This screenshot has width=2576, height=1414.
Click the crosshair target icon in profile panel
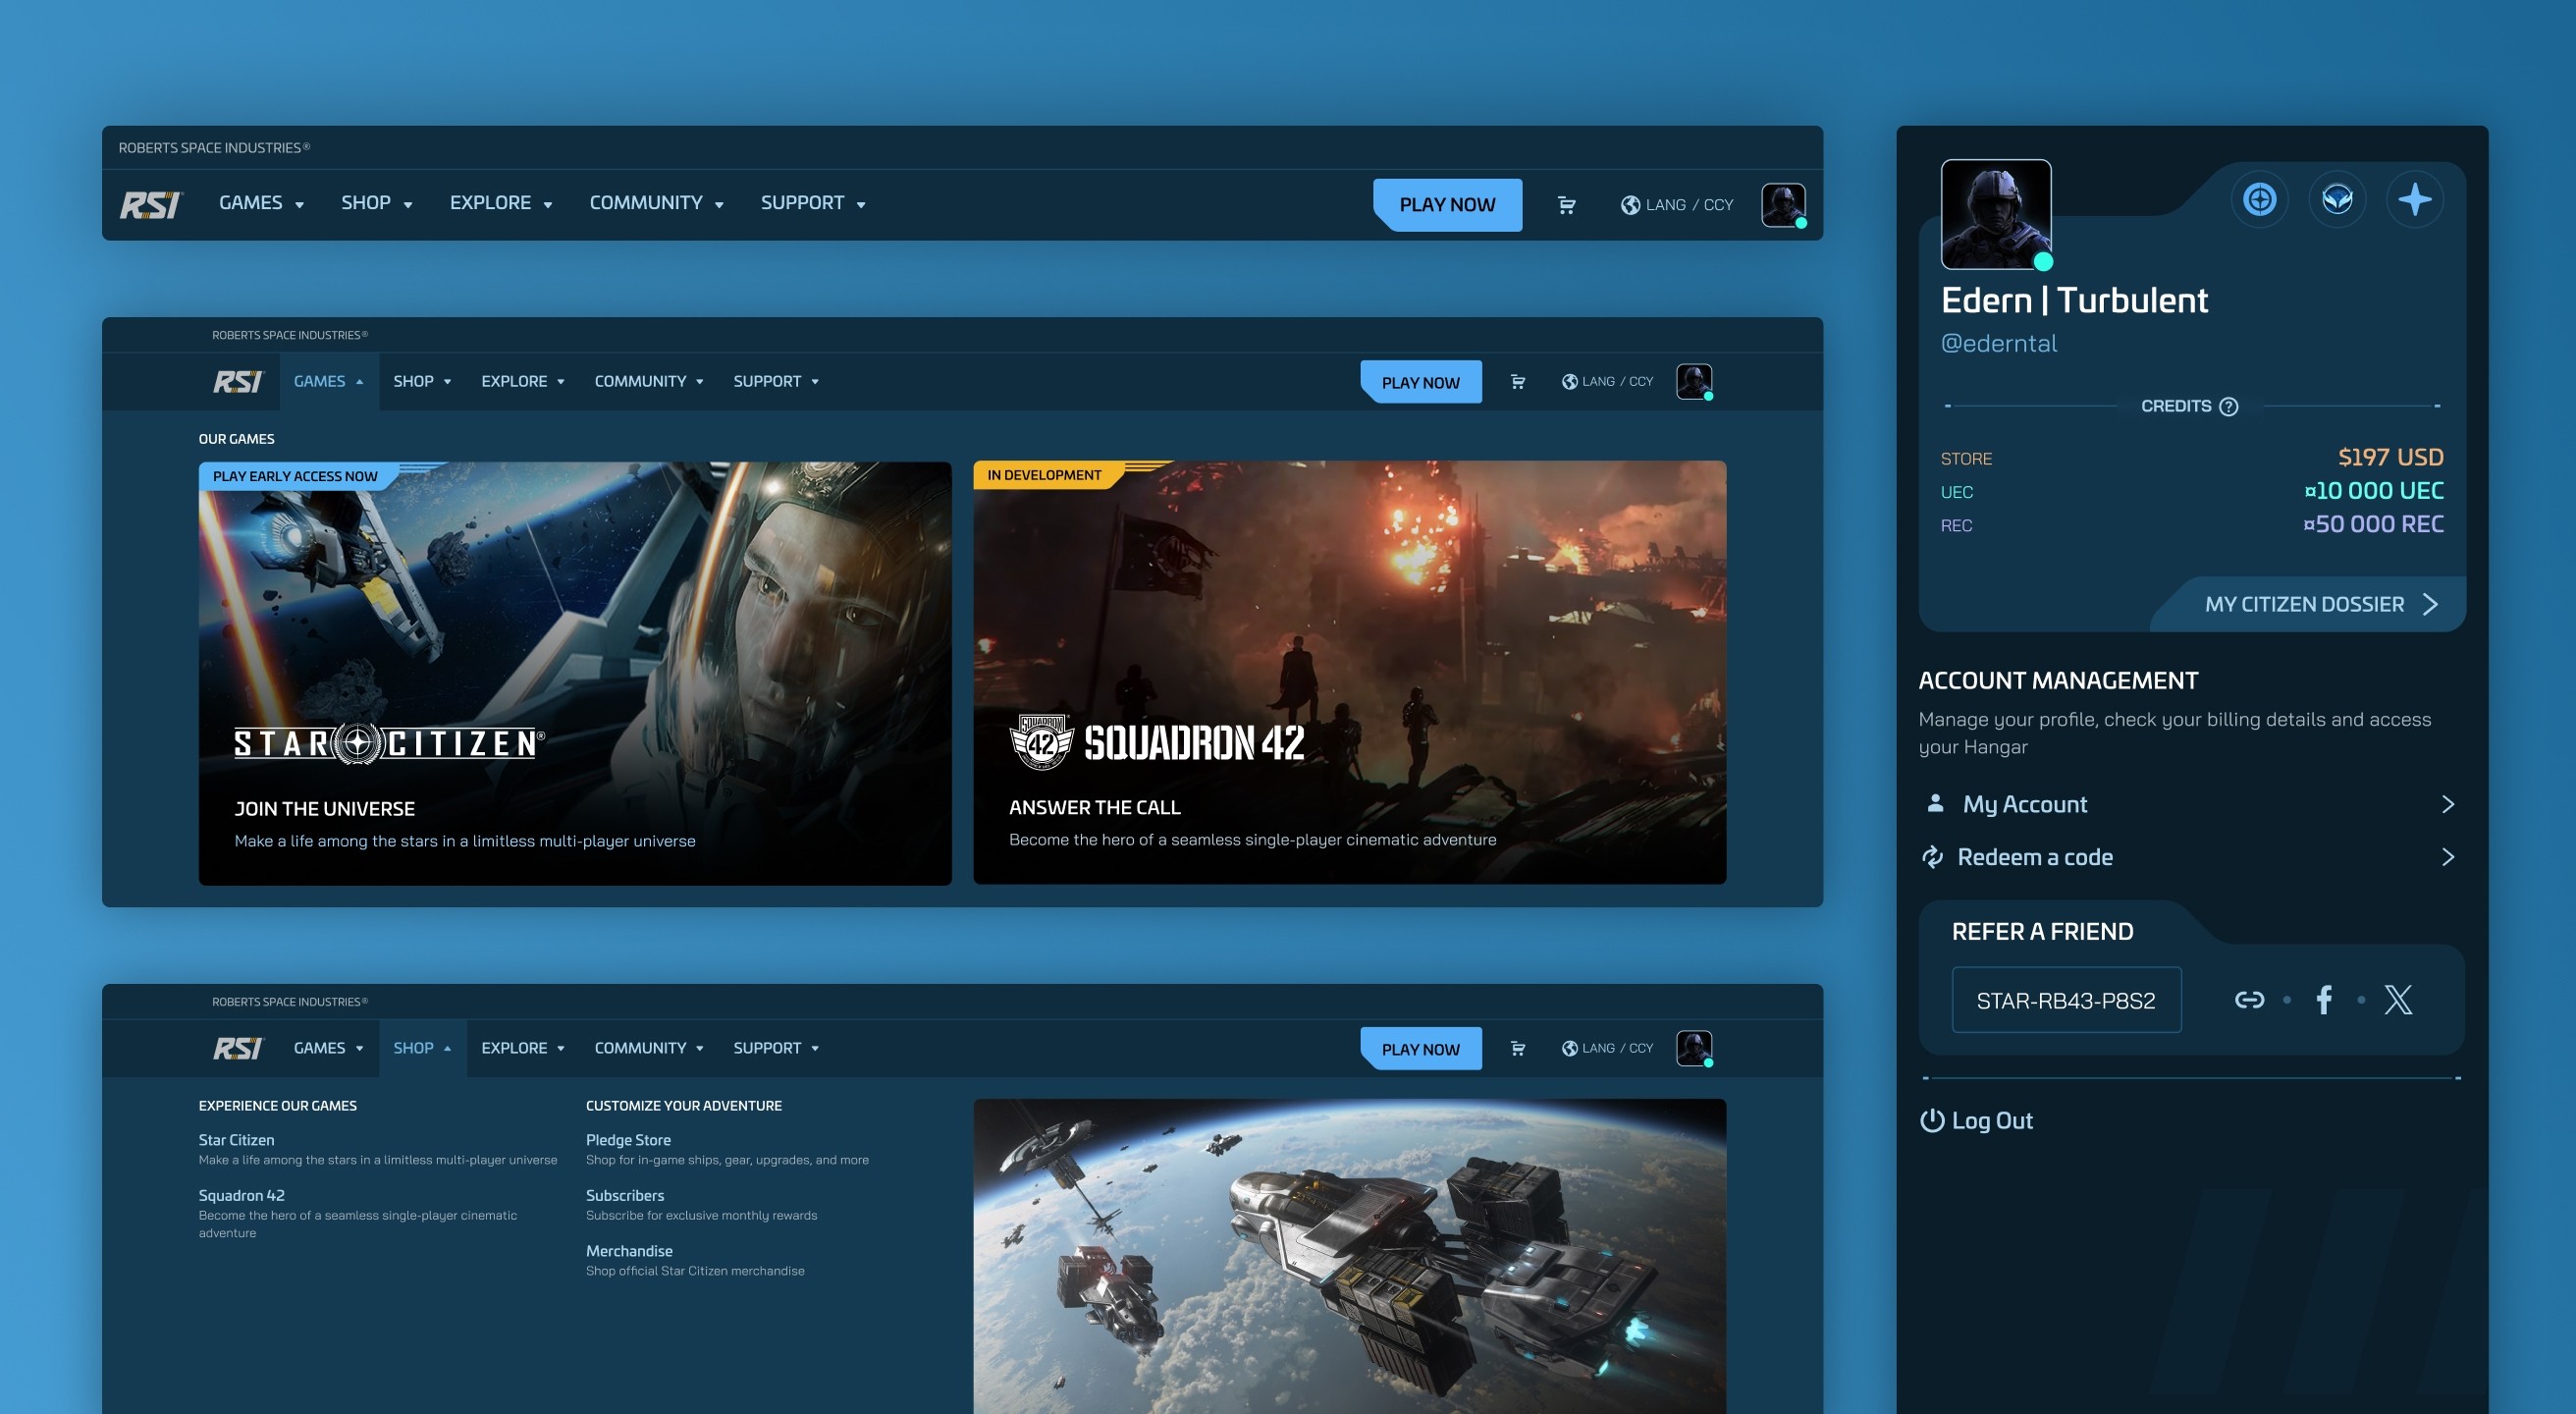tap(2259, 200)
